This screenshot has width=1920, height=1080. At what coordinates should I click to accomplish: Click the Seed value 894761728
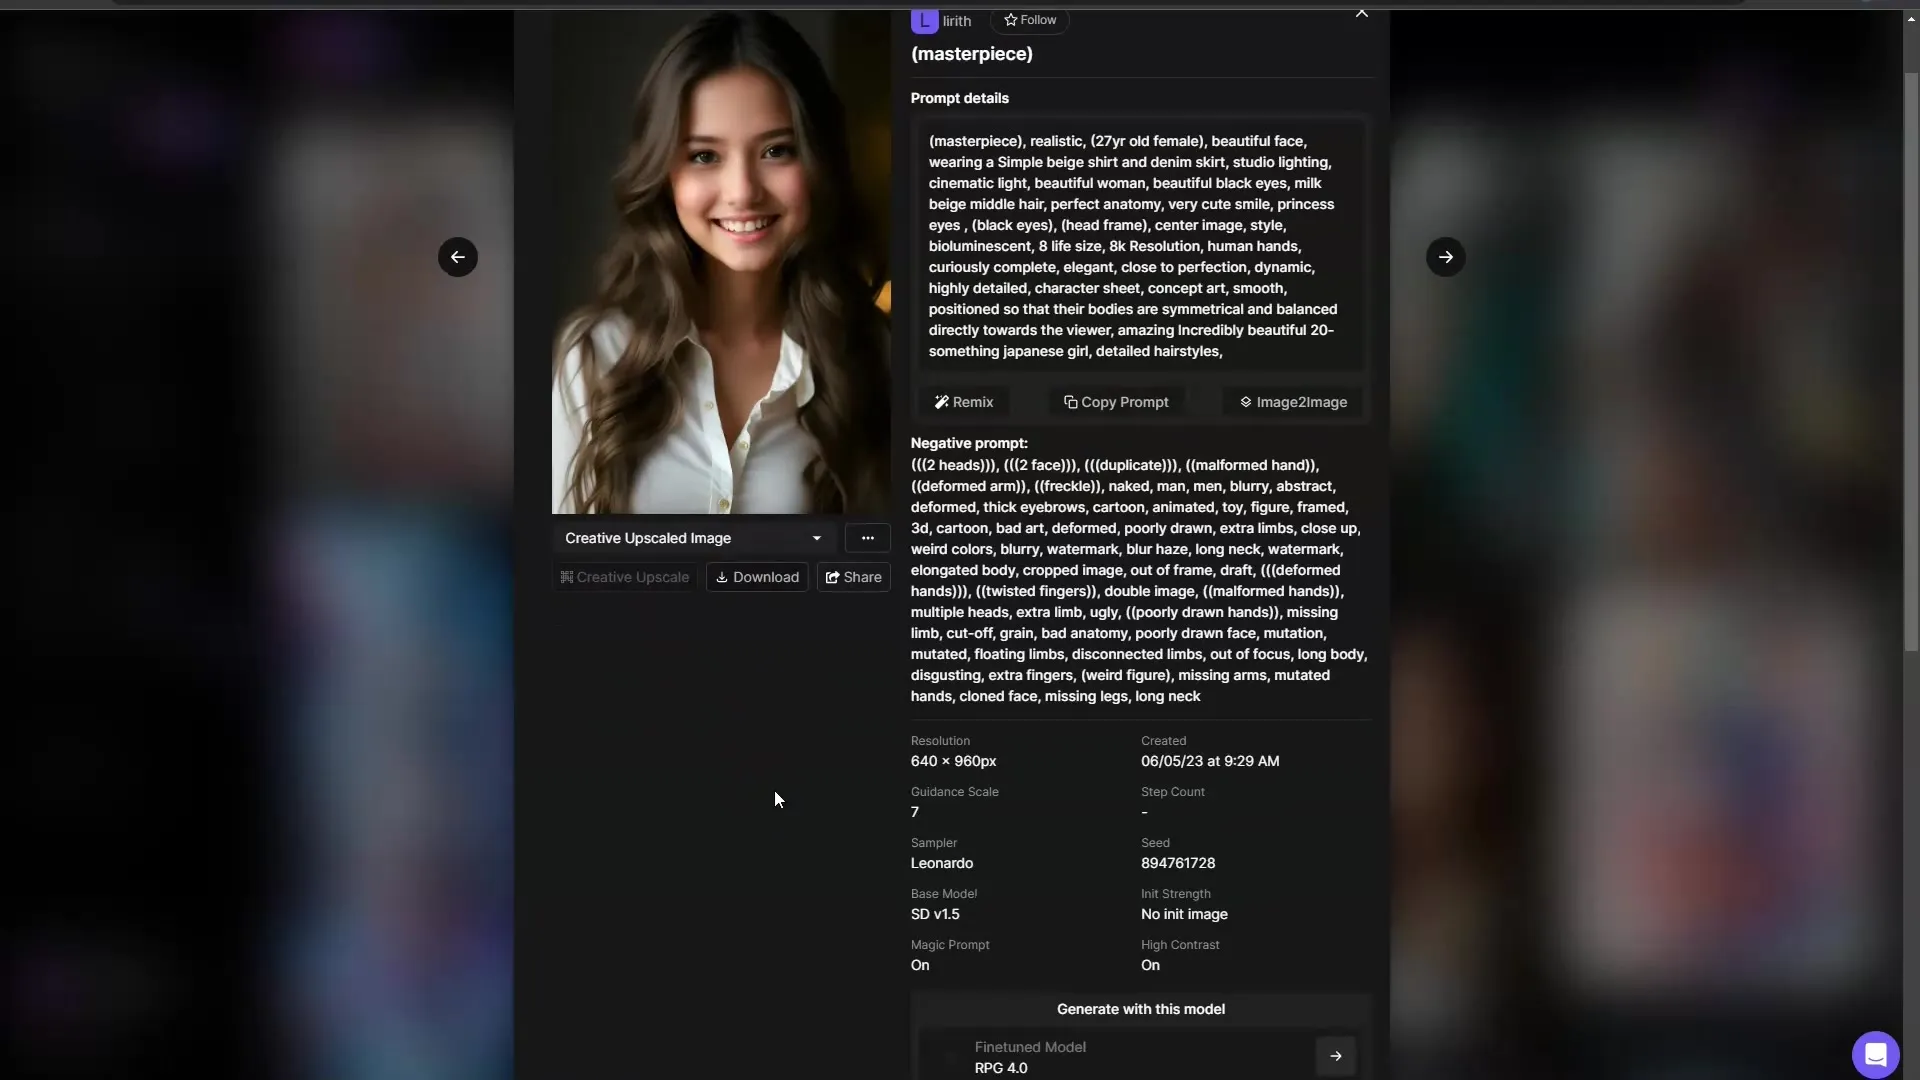point(1178,862)
